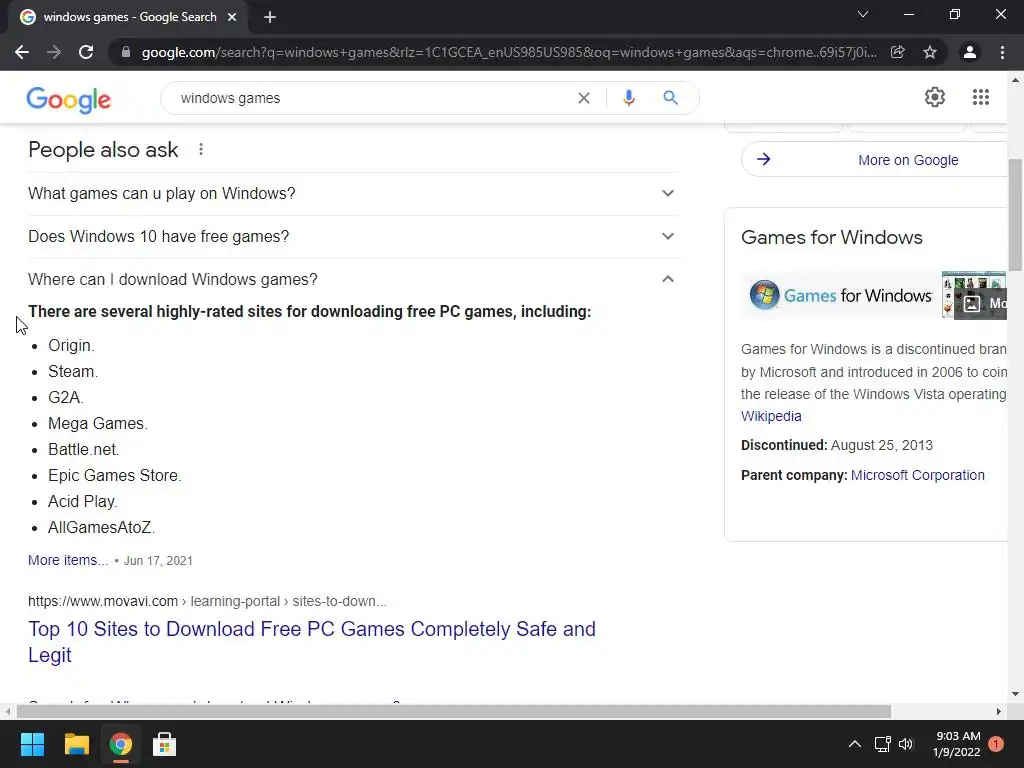Open the Wikipedia link in knowledge panel
The height and width of the screenshot is (768, 1024).
[x=771, y=416]
